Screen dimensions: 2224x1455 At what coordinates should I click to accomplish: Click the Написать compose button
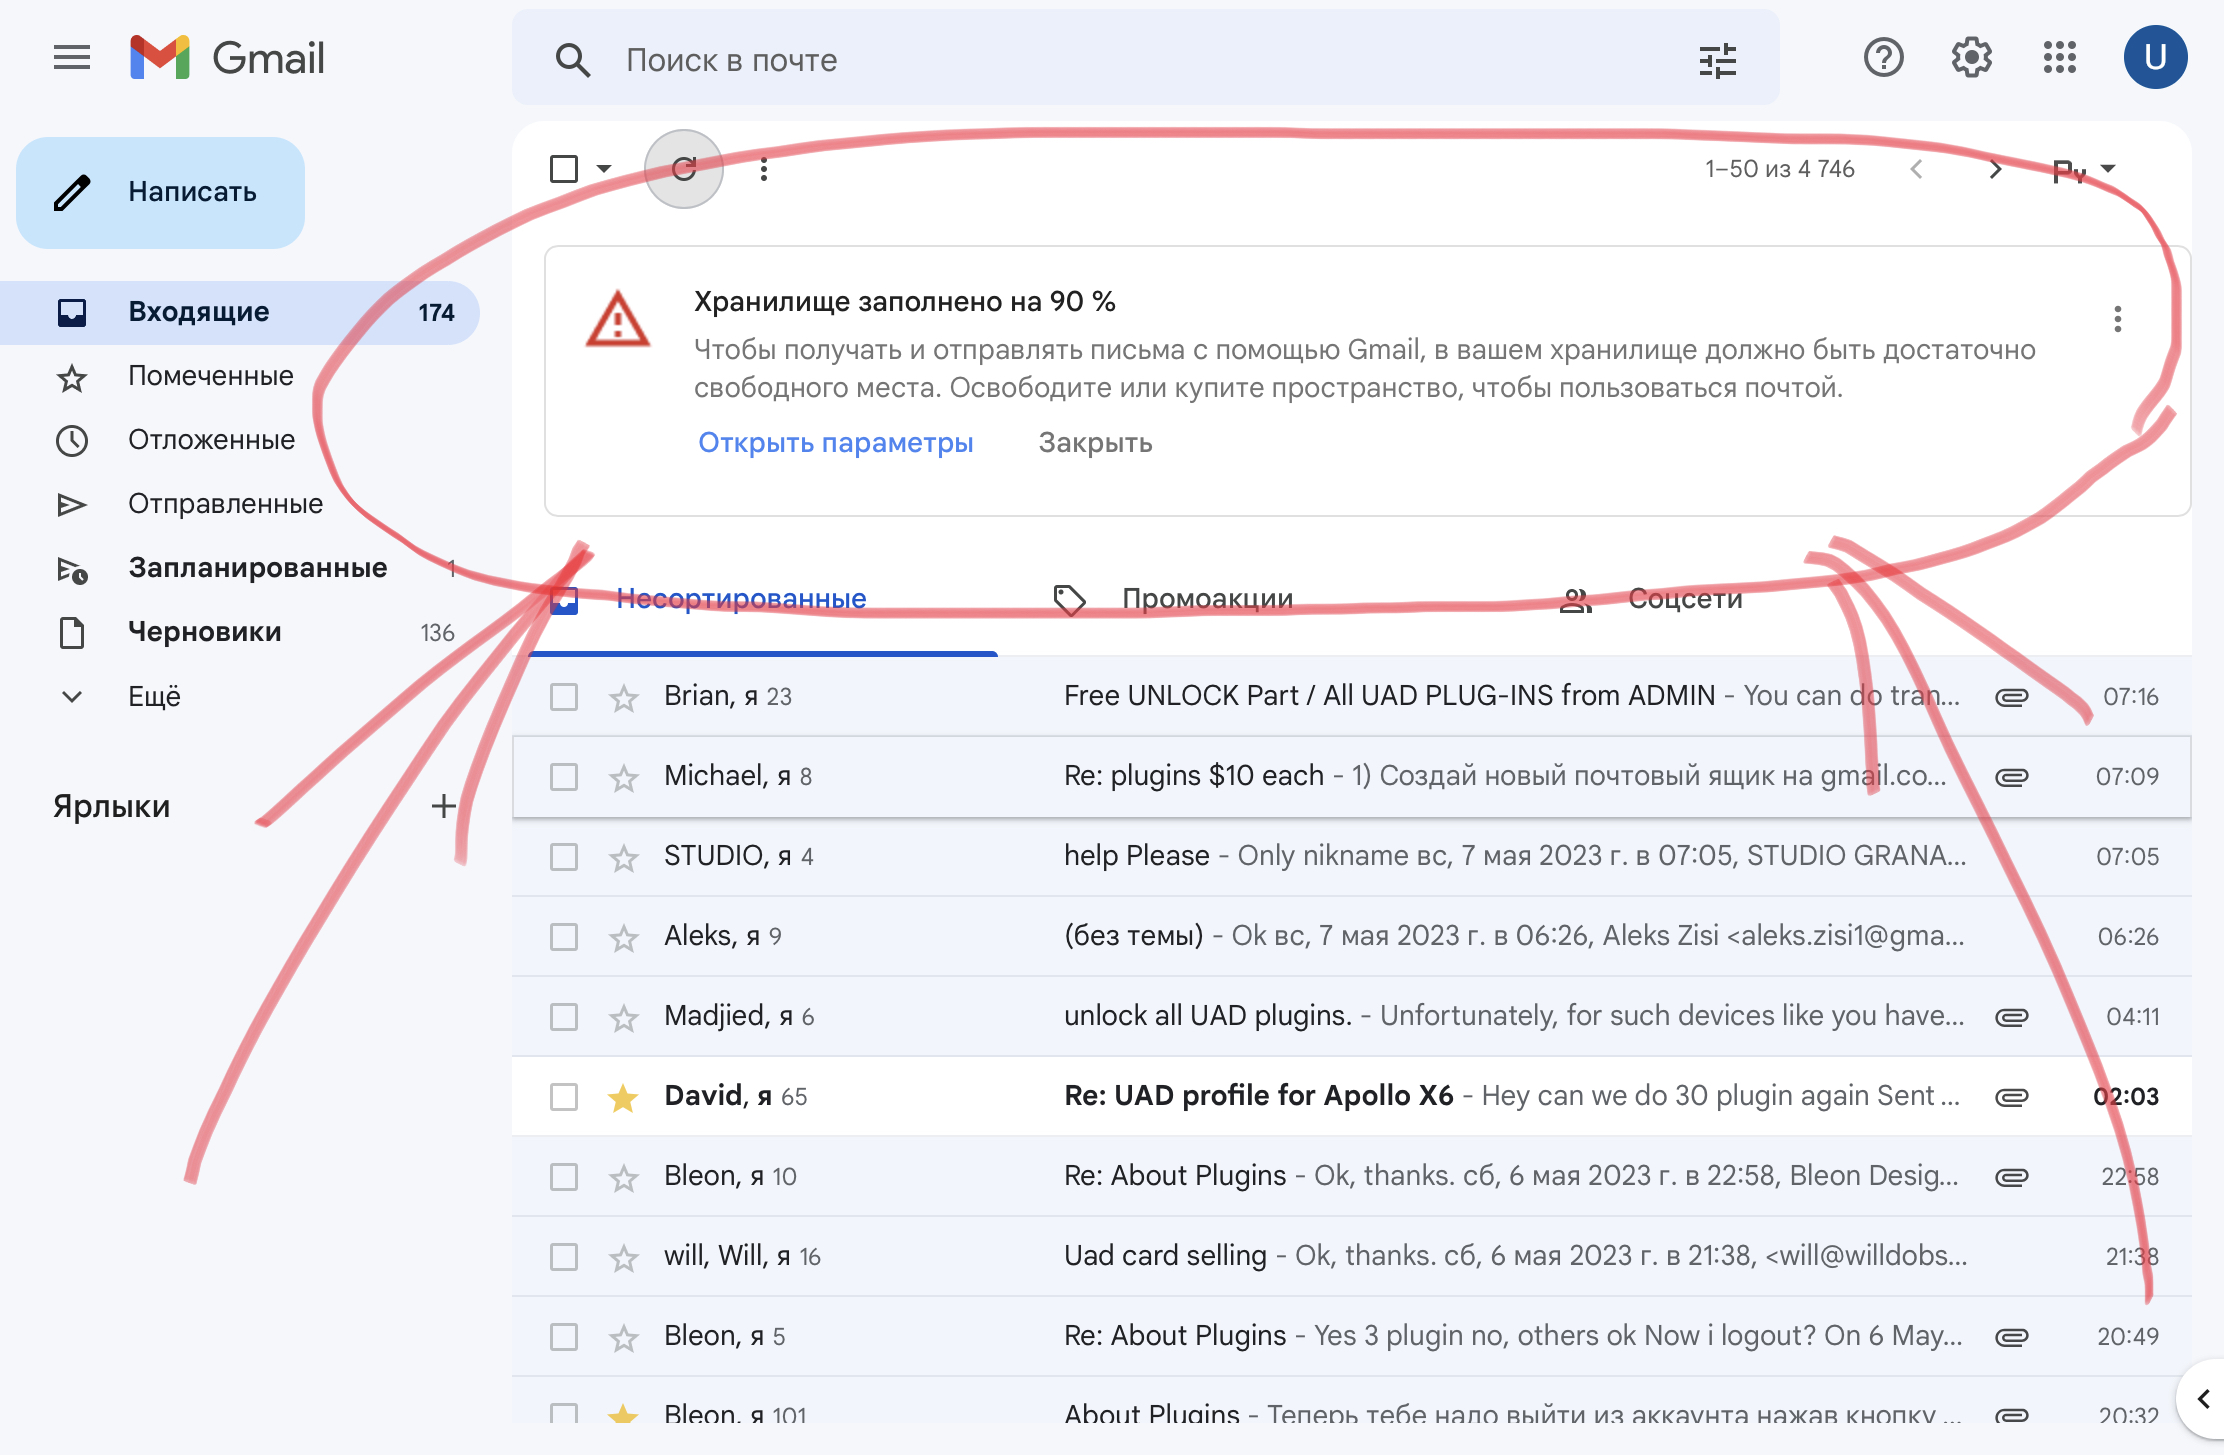click(160, 192)
